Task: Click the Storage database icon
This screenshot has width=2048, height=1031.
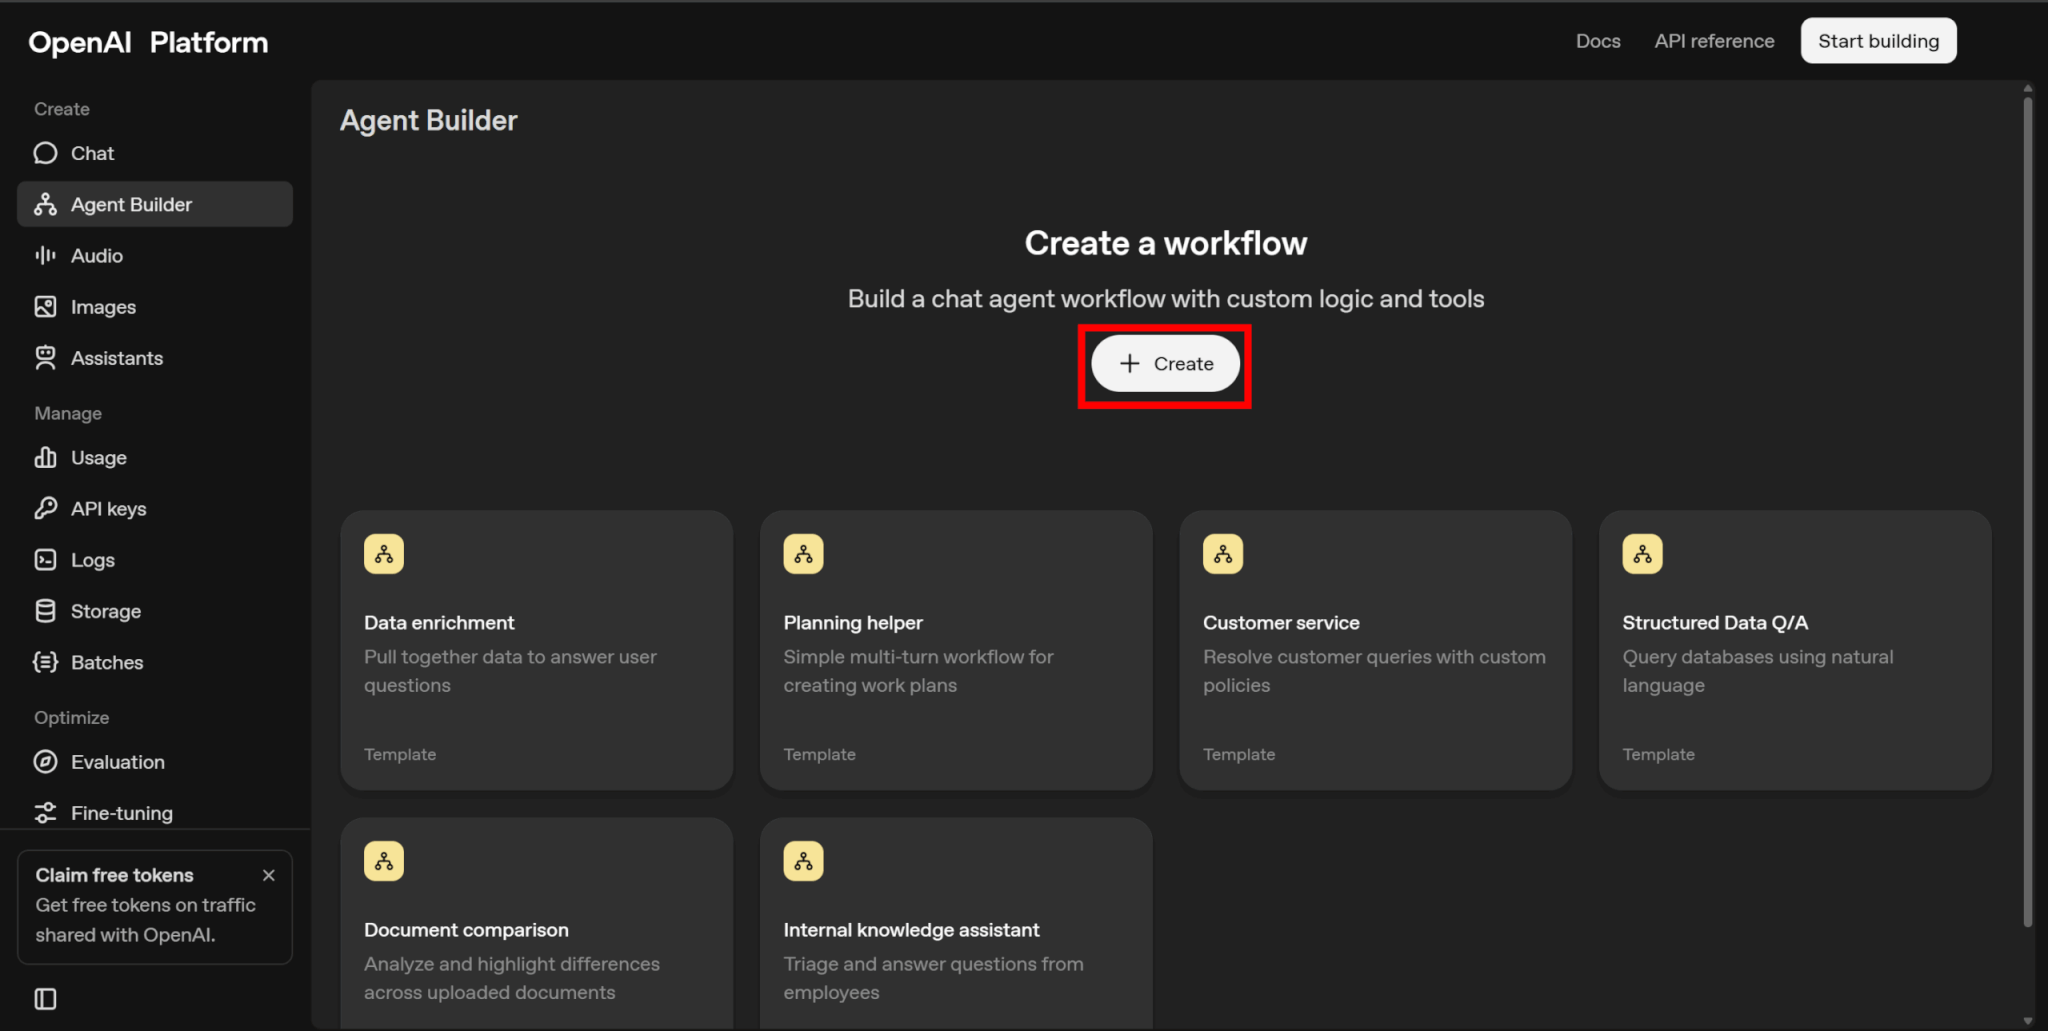Action: (45, 611)
